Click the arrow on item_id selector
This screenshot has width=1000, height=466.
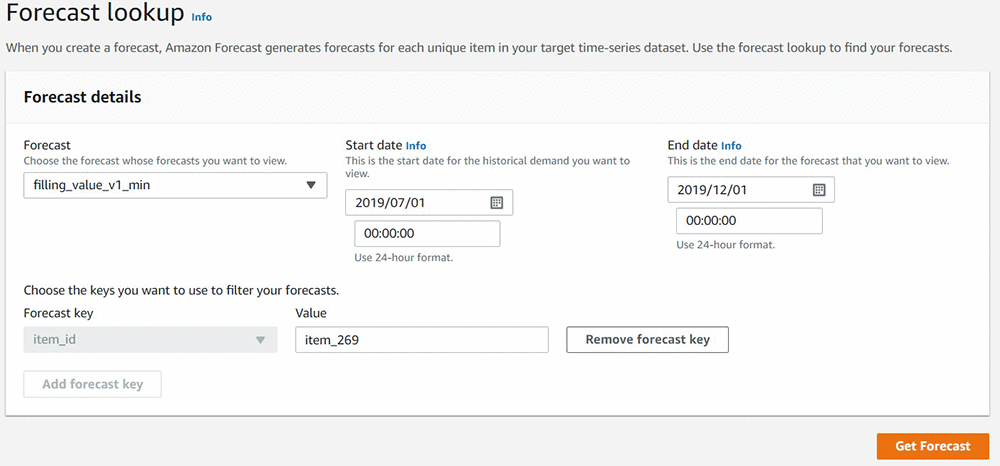(x=260, y=340)
